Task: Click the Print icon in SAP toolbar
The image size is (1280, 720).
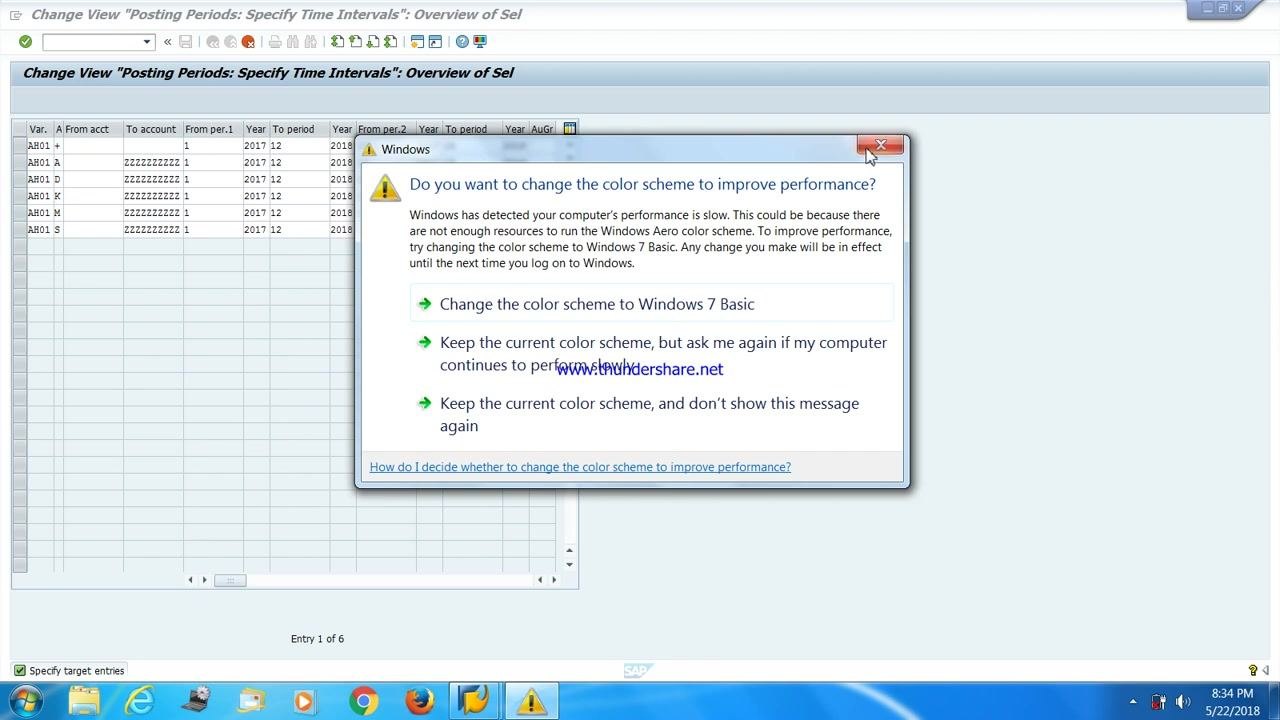Action: pyautogui.click(x=275, y=41)
